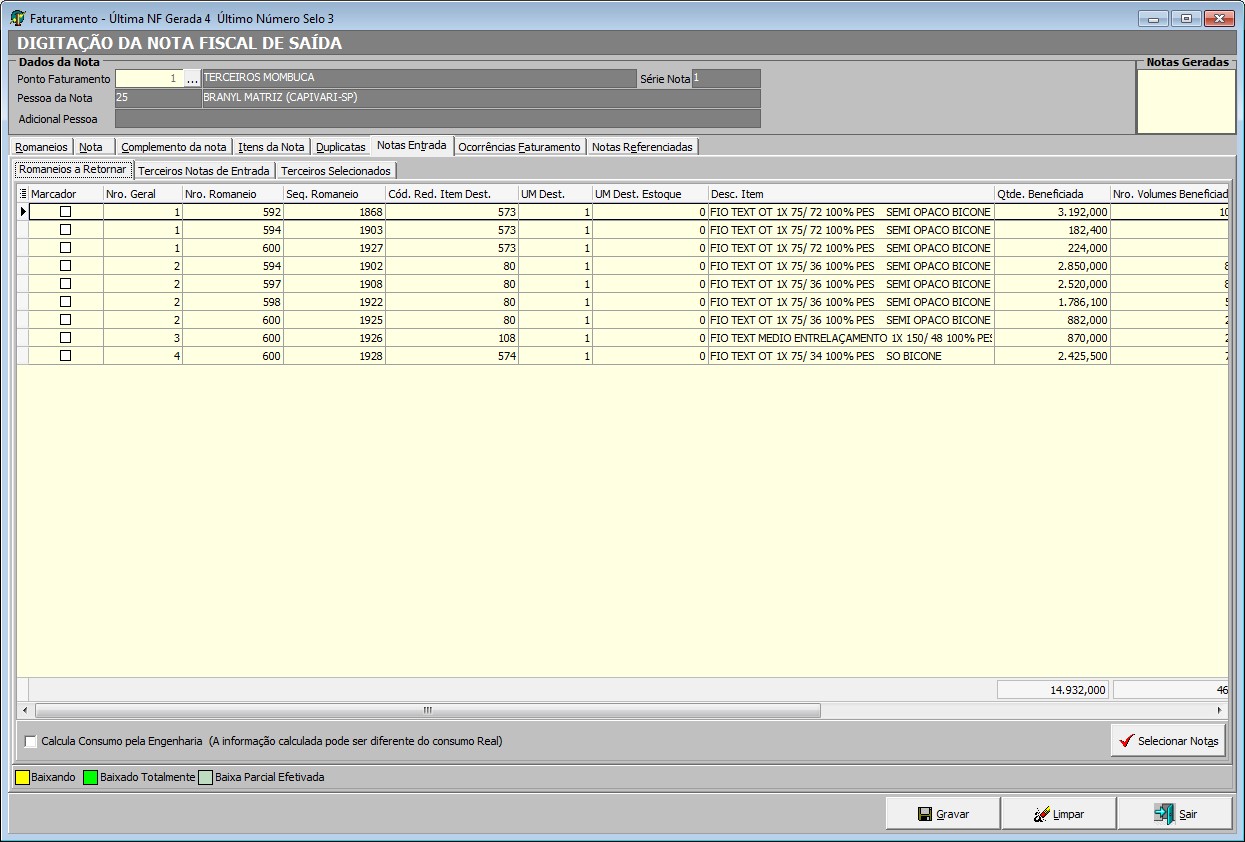Screen dimensions: 1245x842
Task: Click the Limpar clear button
Action: pos(1059,814)
